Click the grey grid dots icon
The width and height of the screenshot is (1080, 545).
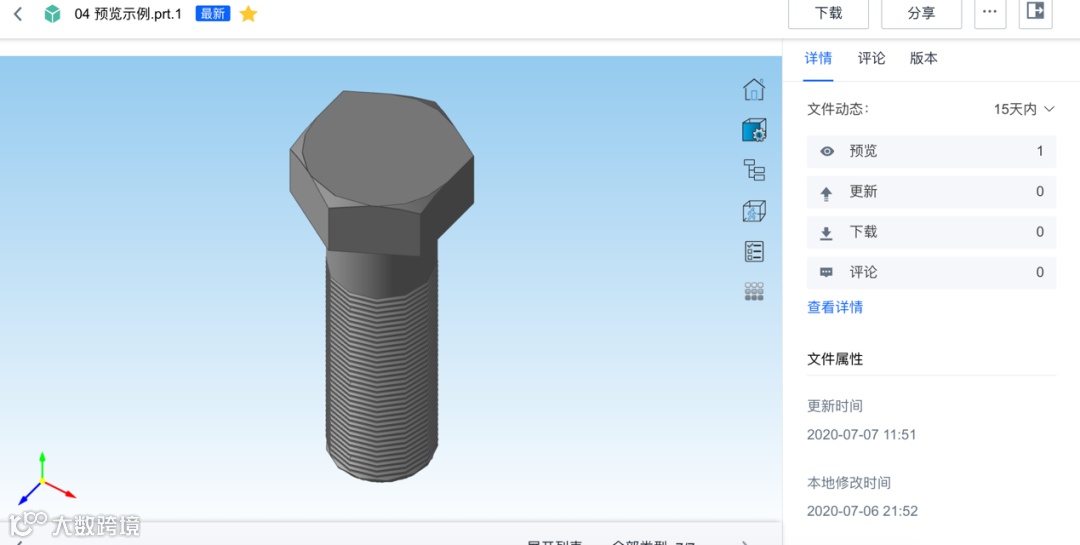coord(754,291)
